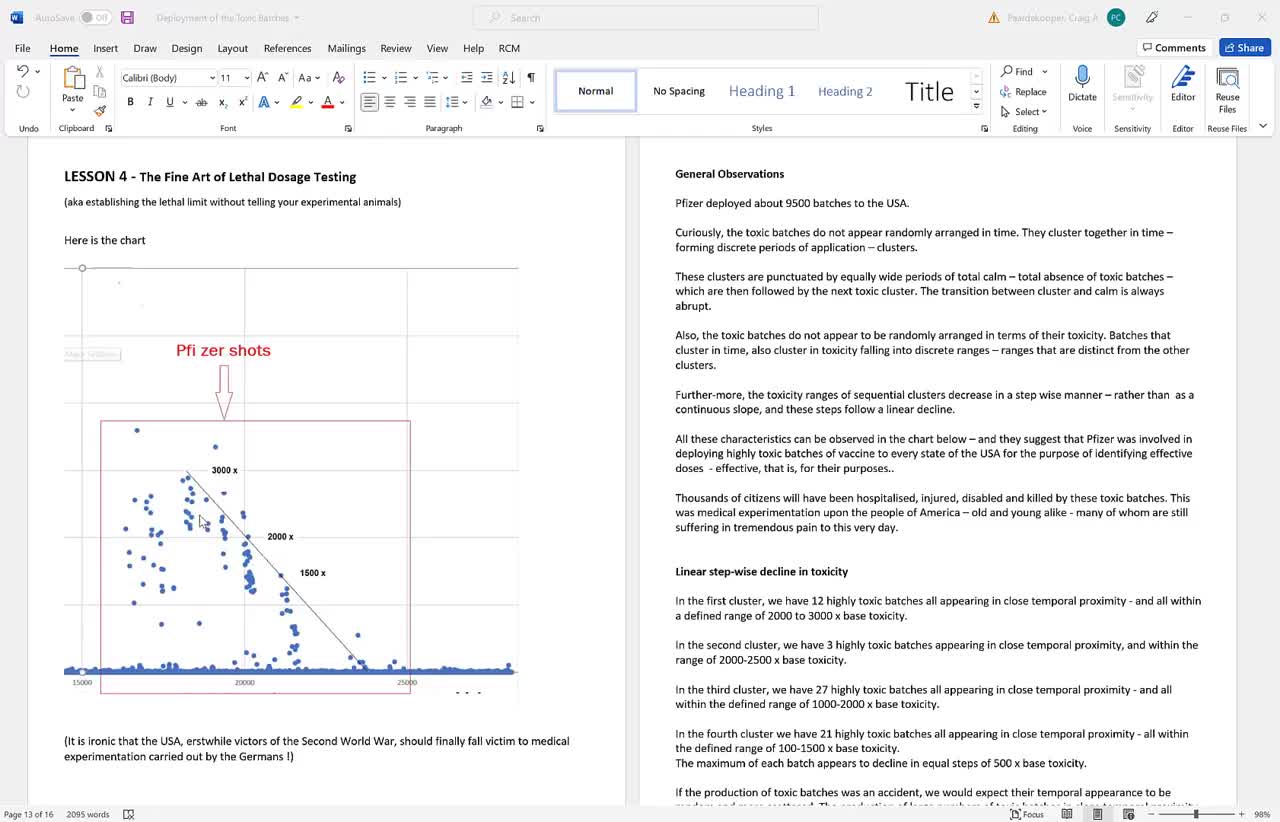1280x822 pixels.
Task: Apply the Title style
Action: (929, 91)
